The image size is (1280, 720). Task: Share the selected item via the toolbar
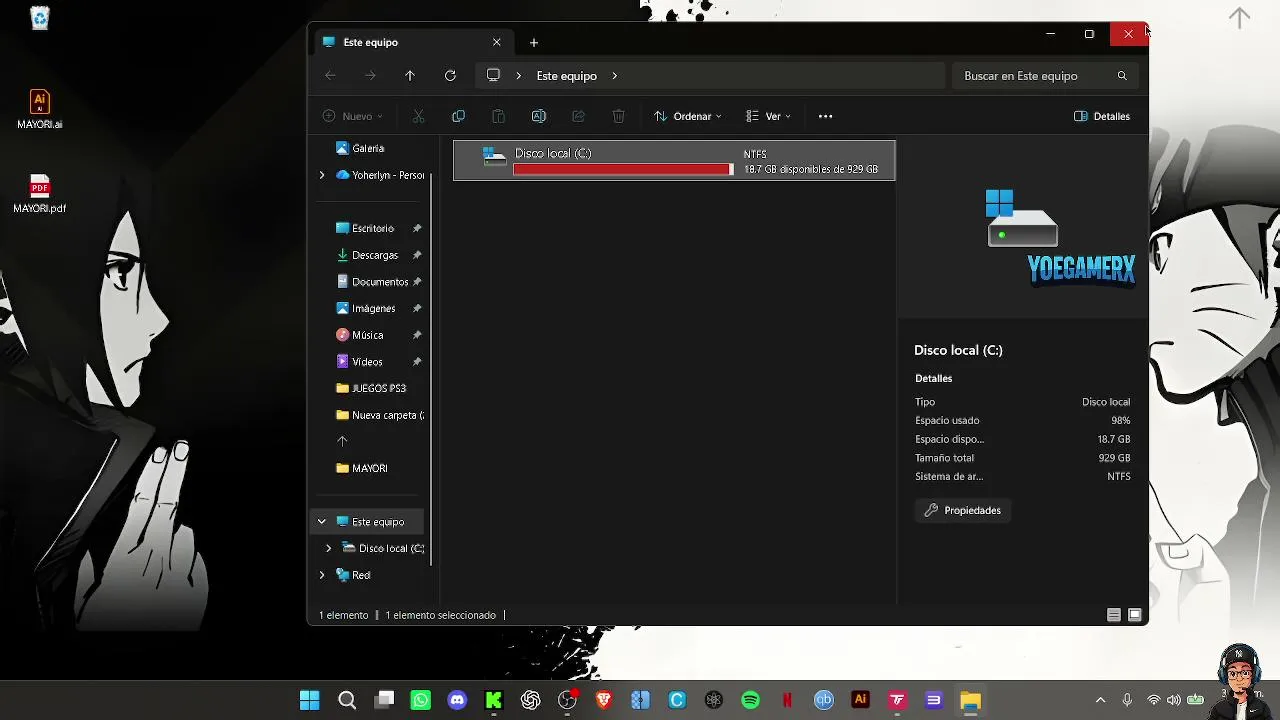(578, 116)
